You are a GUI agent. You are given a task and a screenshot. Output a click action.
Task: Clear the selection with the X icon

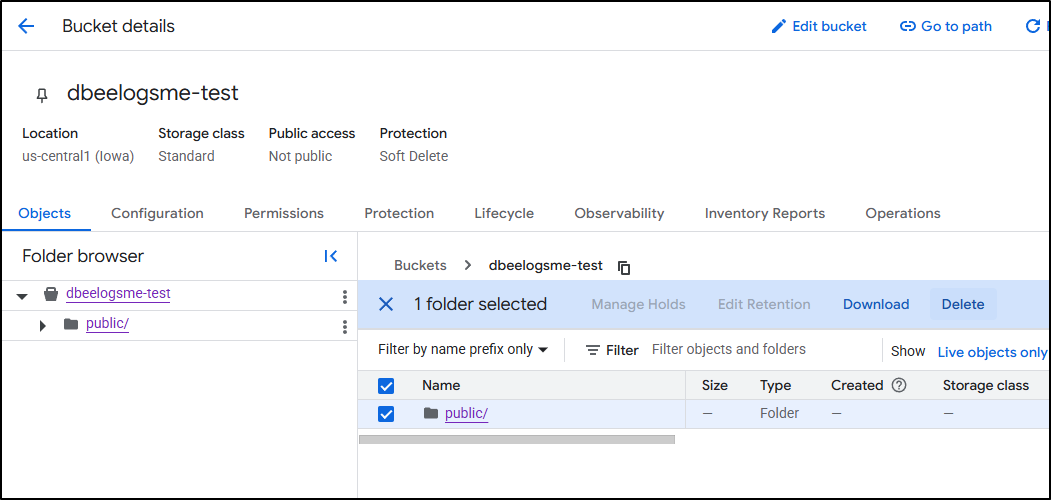point(386,305)
